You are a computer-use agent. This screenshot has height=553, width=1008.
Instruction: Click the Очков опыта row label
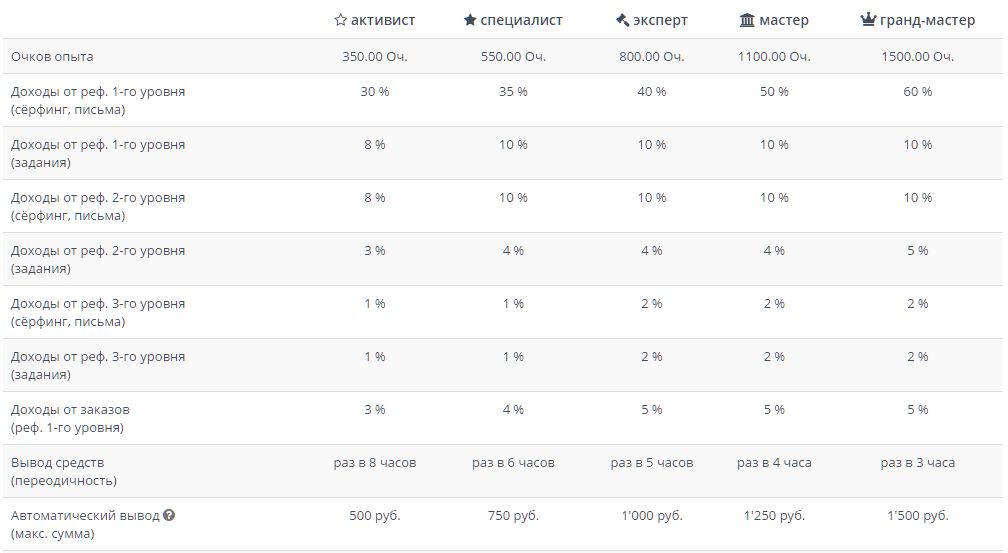[x=52, y=57]
